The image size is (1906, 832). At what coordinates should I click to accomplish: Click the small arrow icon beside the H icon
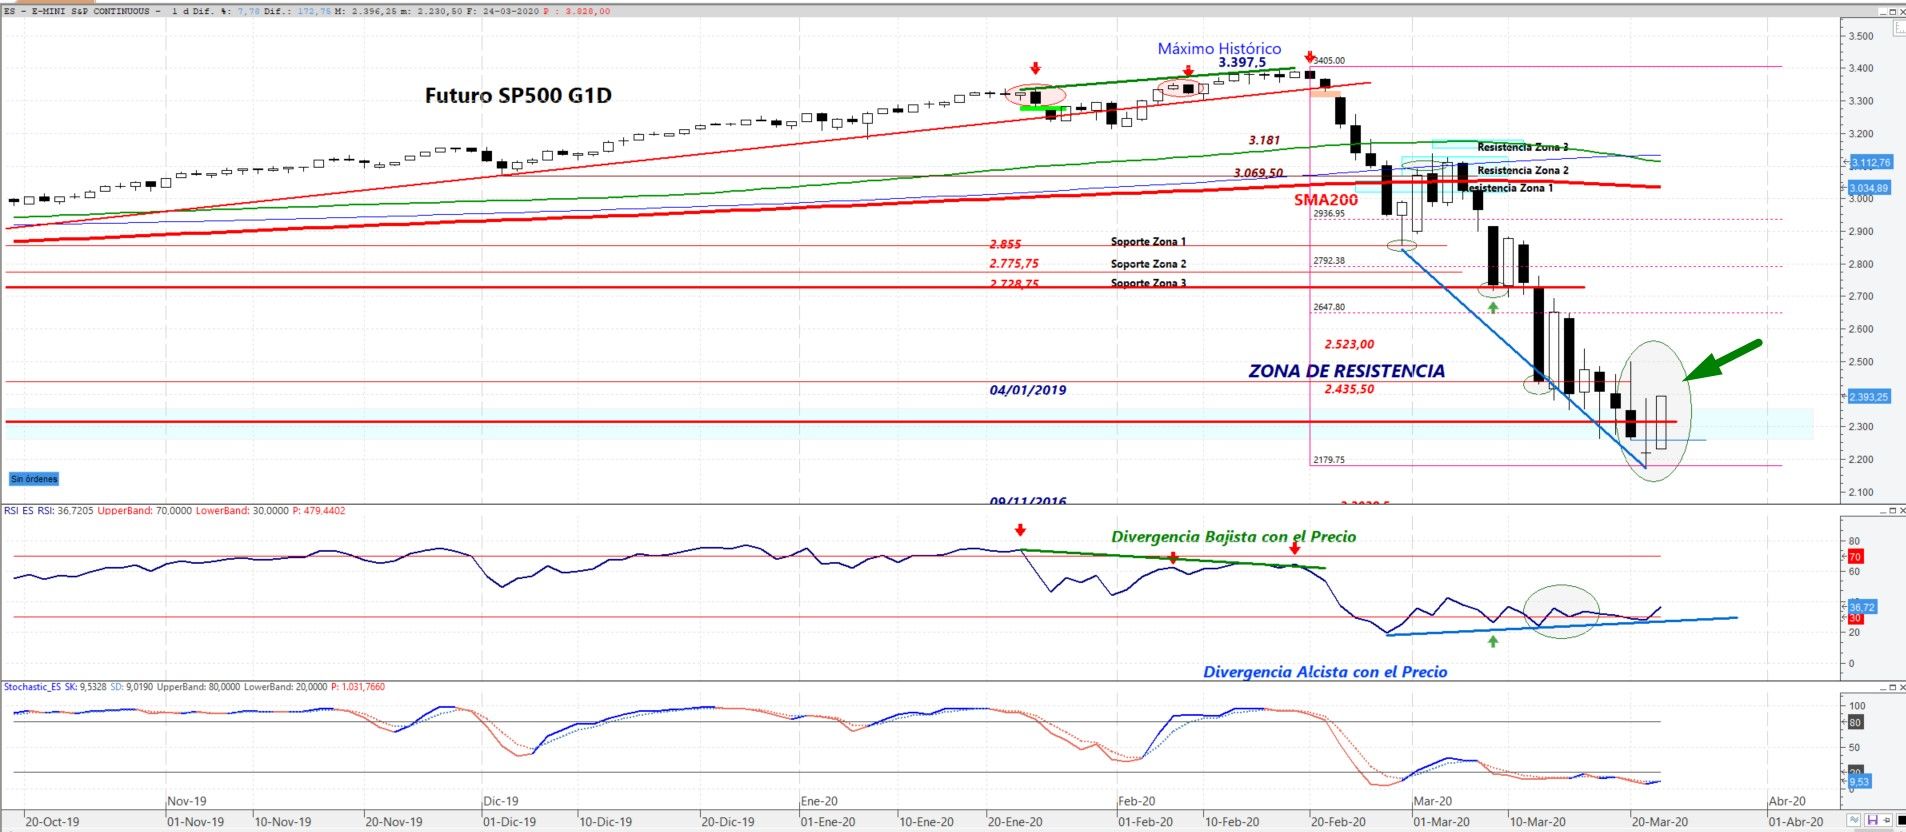(1886, 820)
